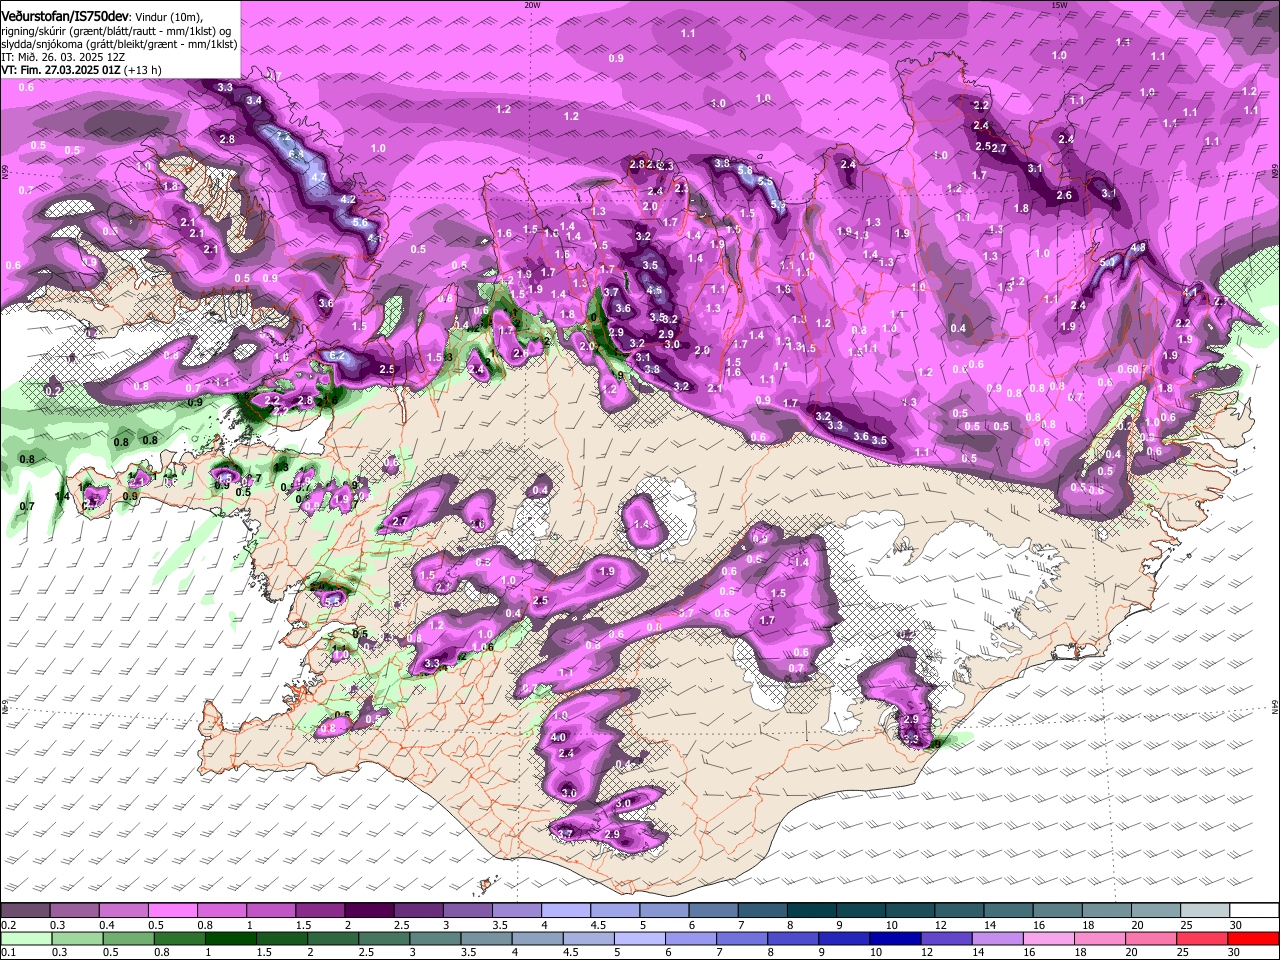Click the 4.0 precipitation value on map
Image resolution: width=1280 pixels, height=960 pixels.
click(559, 737)
